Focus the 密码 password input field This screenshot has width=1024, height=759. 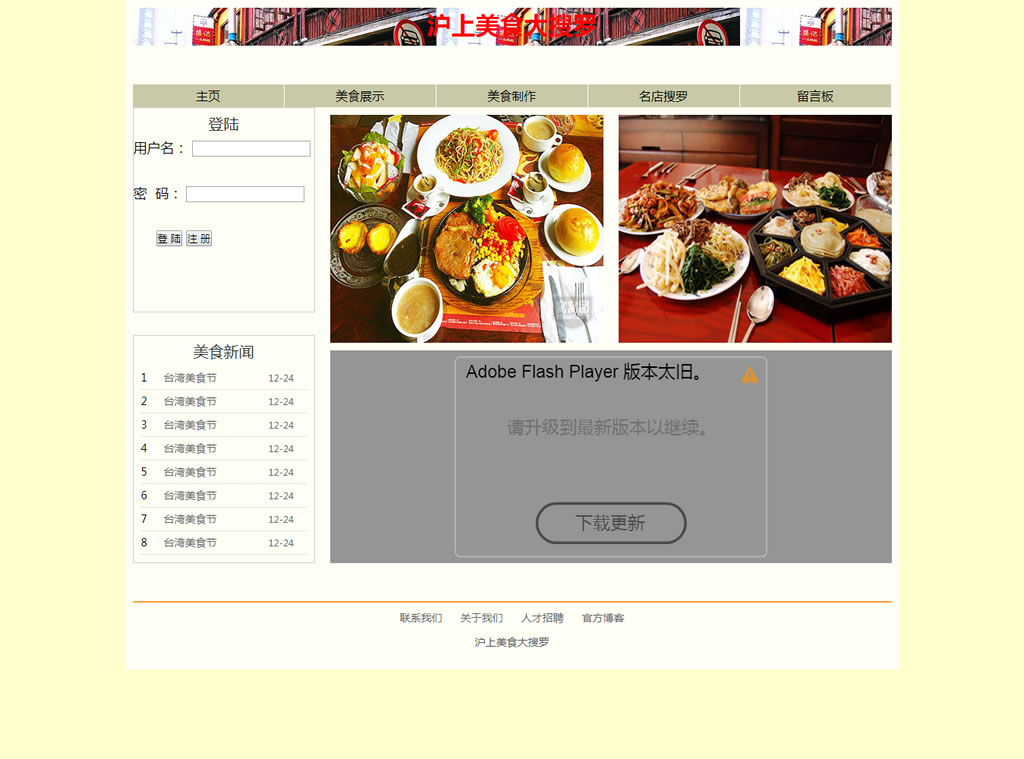(x=245, y=195)
